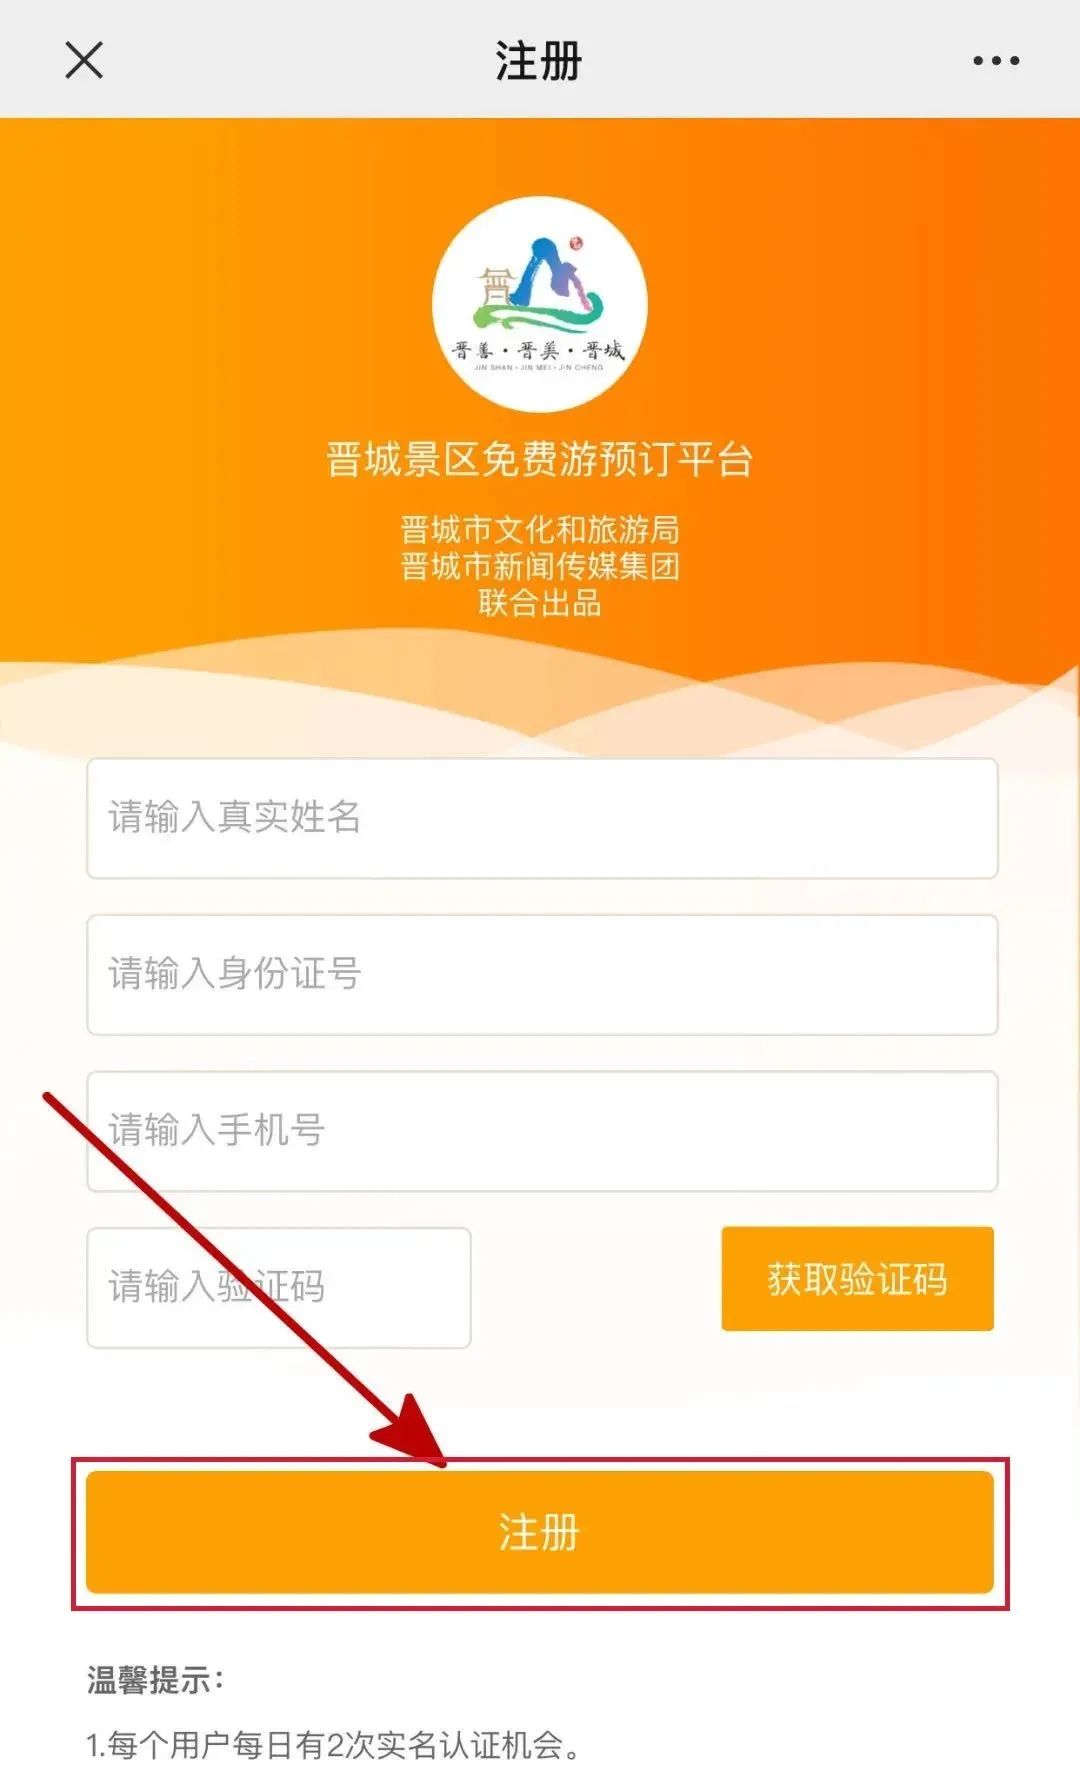Tap the 晋城市文化和旅游局 text line
The width and height of the screenshot is (1080, 1792).
540,529
